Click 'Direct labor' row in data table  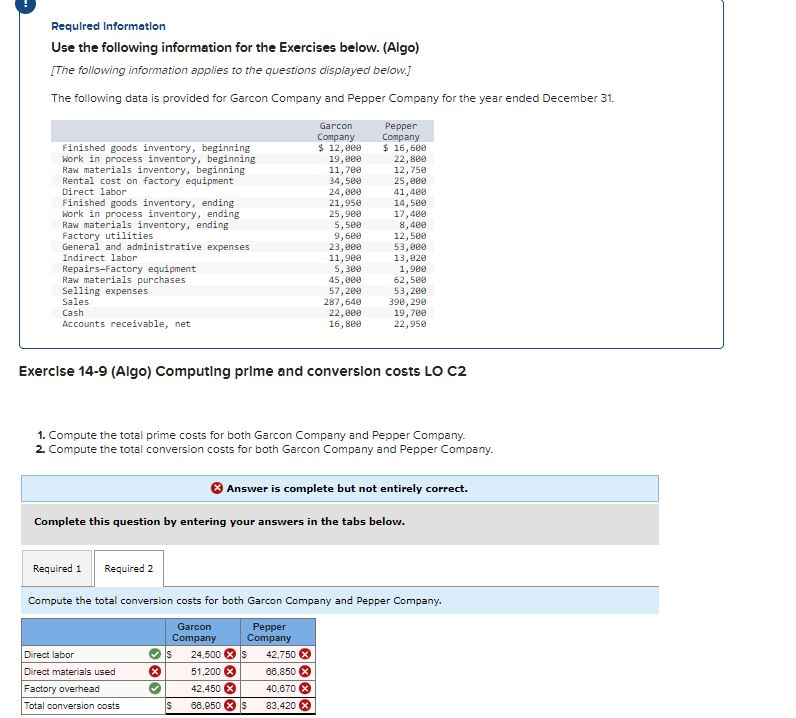(243, 191)
